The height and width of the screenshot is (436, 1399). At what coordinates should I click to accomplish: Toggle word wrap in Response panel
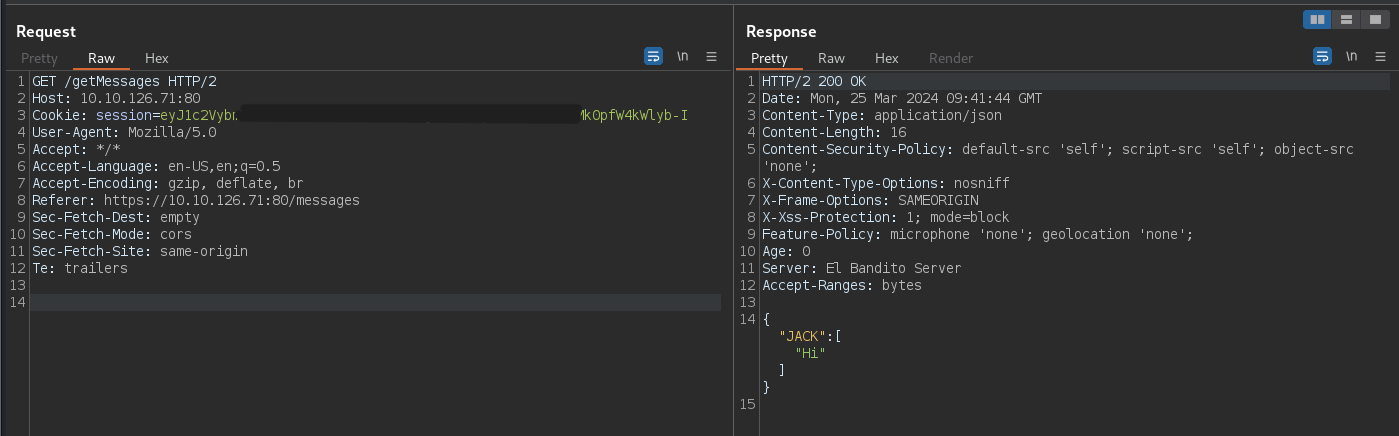click(1322, 57)
